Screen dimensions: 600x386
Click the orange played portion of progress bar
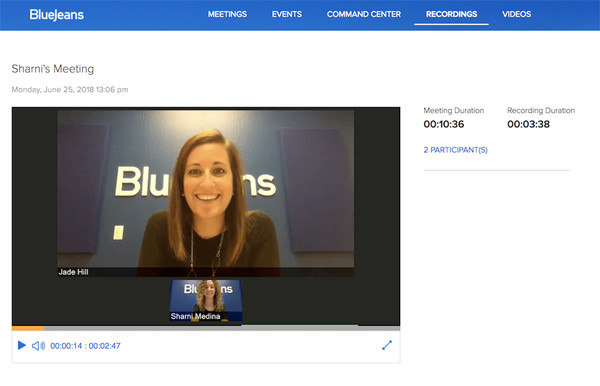tap(28, 328)
